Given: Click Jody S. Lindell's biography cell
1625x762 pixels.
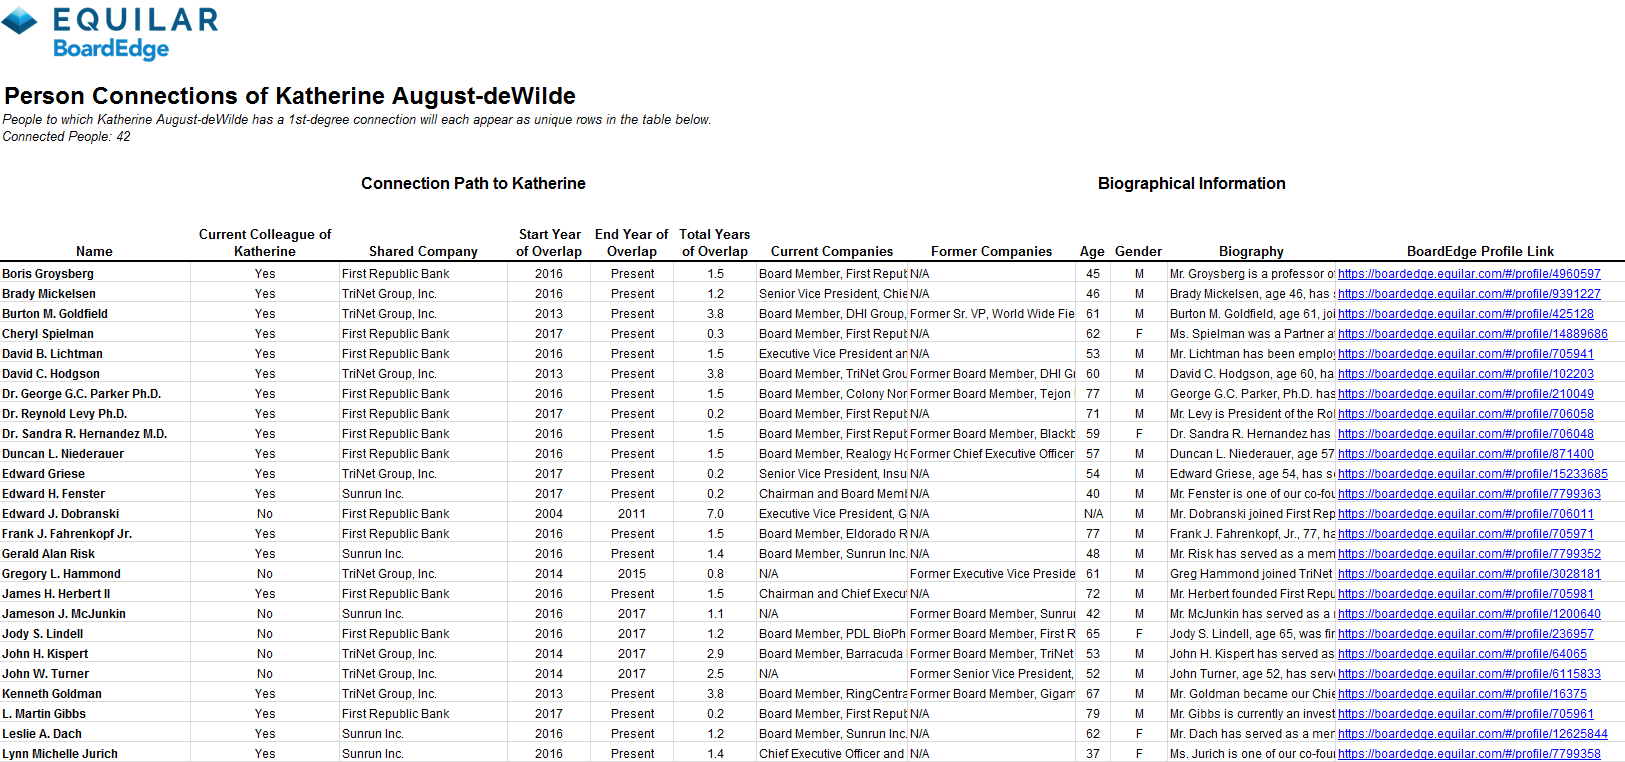Looking at the screenshot, I should click(1252, 634).
